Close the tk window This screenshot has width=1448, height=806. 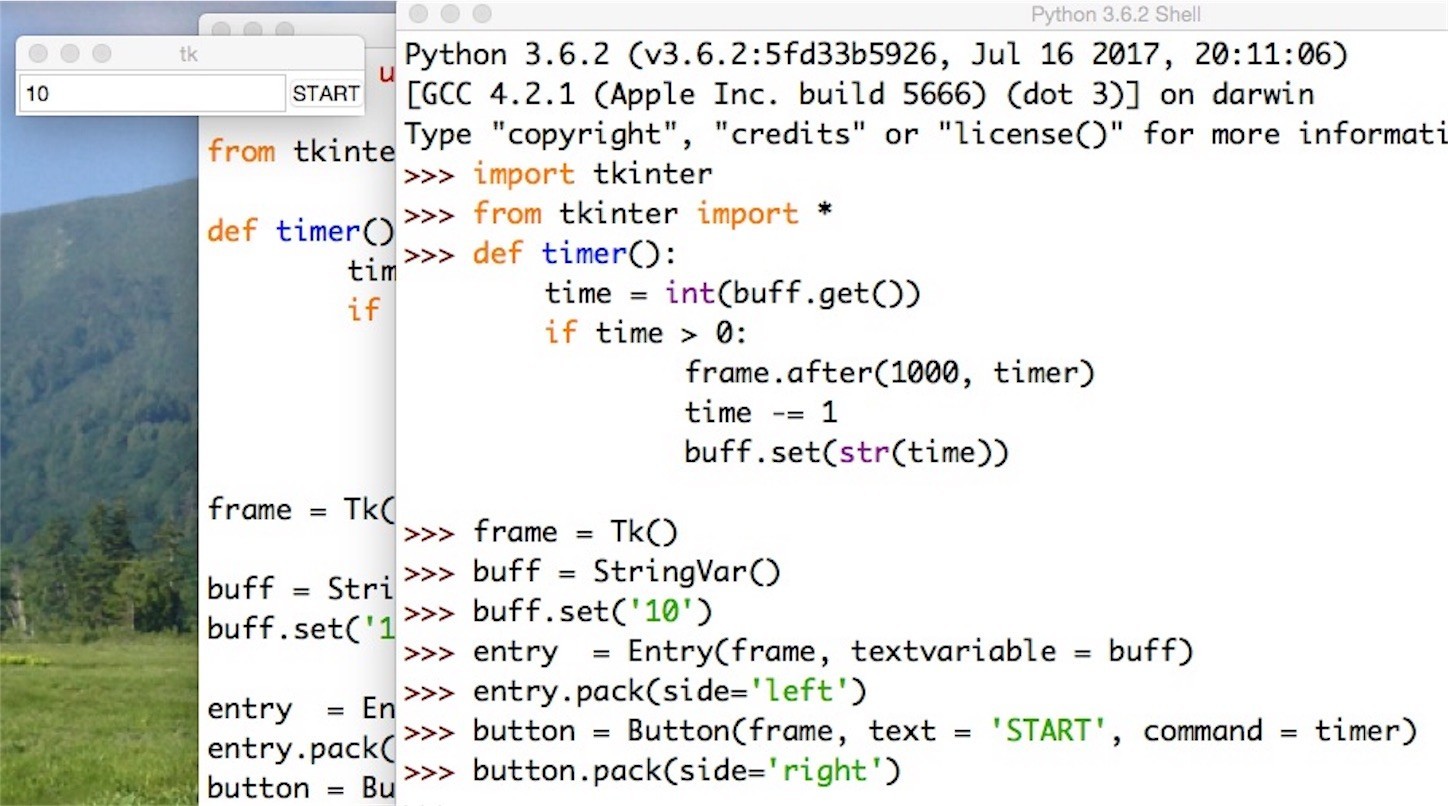coord(38,54)
